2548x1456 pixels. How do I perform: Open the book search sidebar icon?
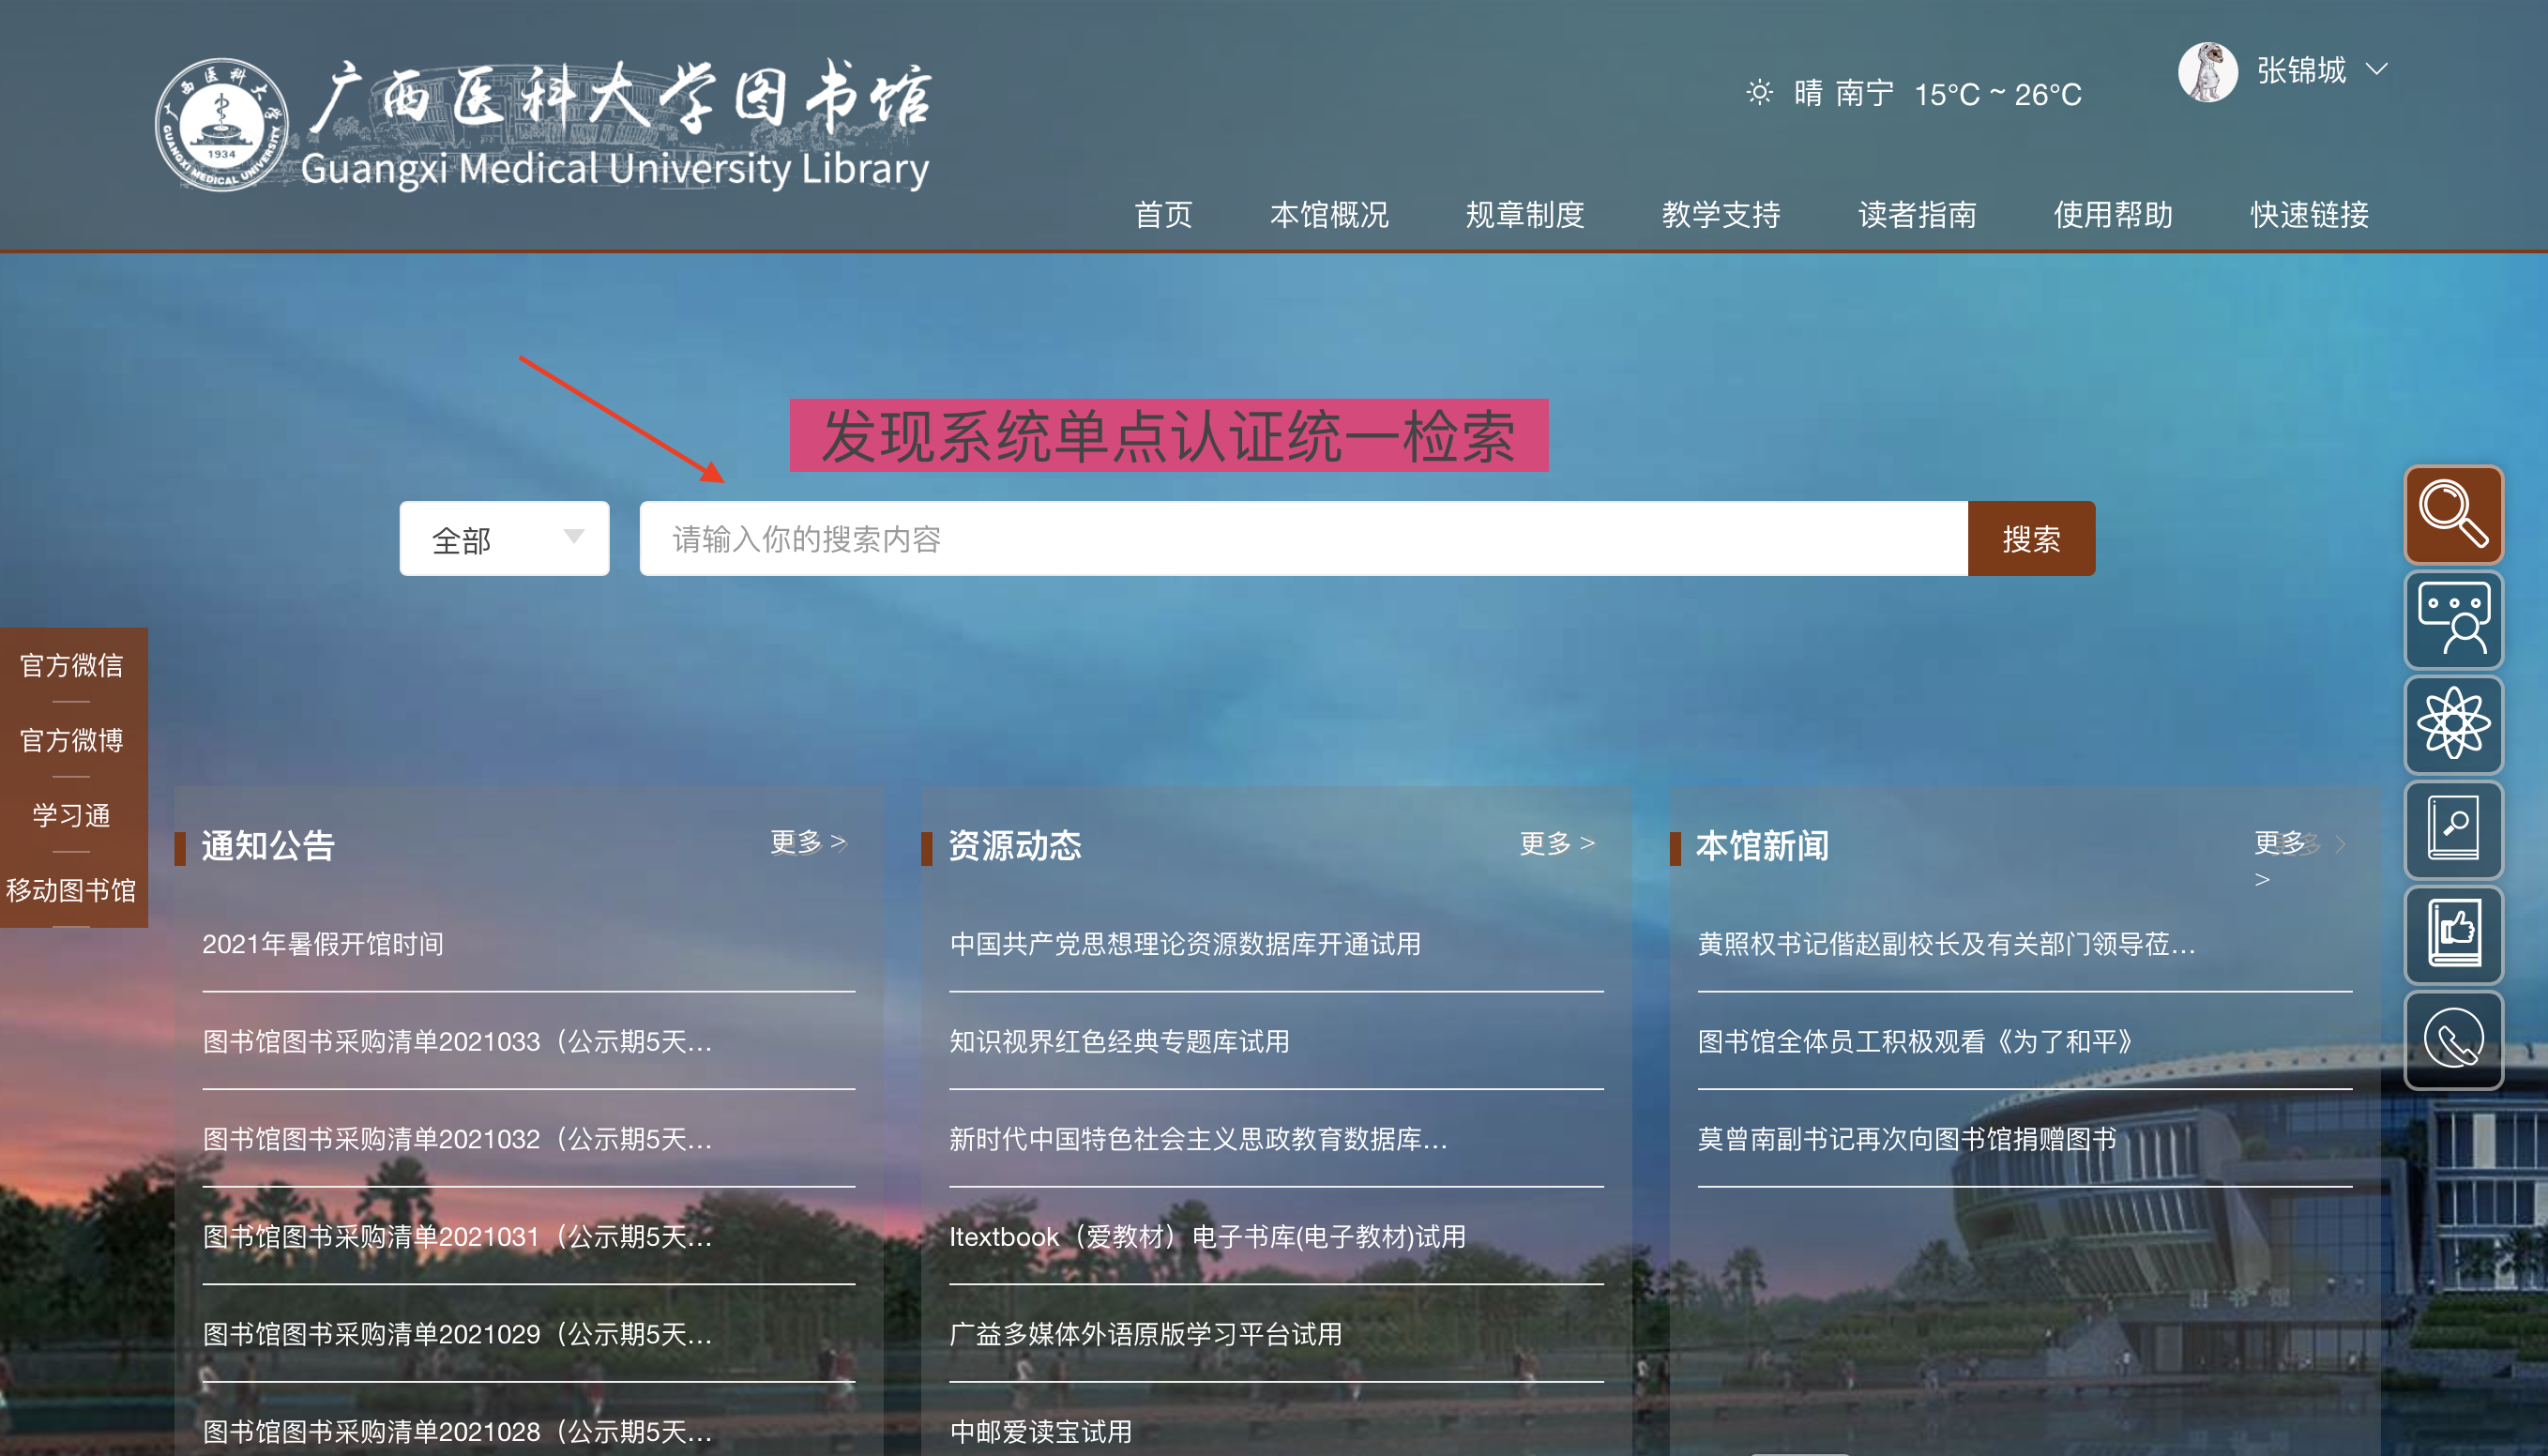pos(2452,829)
